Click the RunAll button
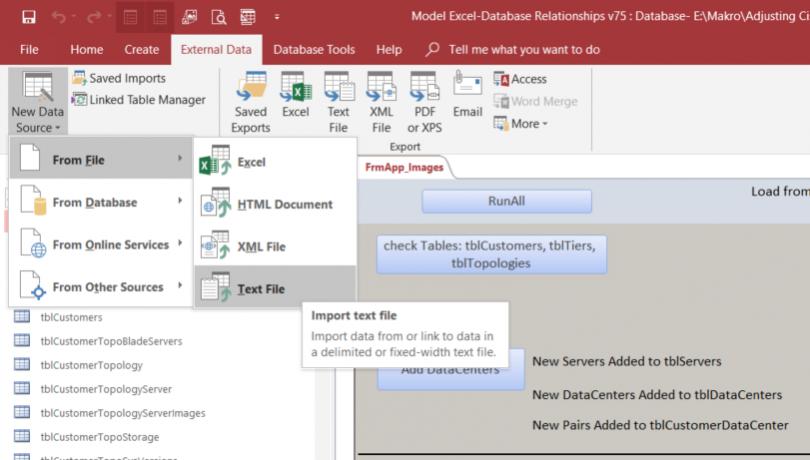The height and width of the screenshot is (460, 810). 507,201
